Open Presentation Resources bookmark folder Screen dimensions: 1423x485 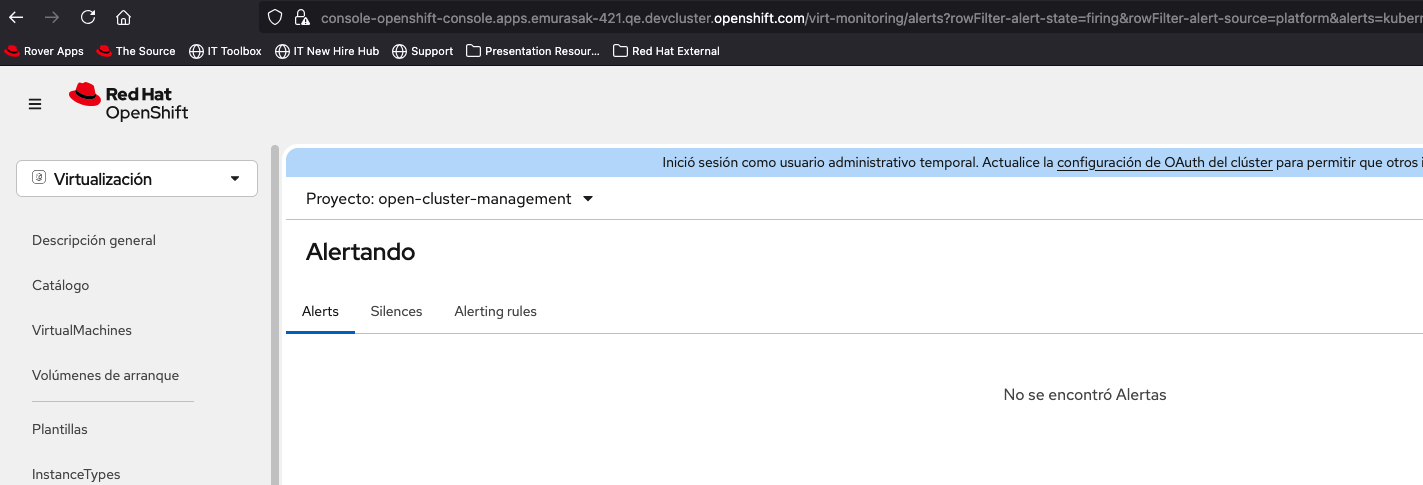pos(533,51)
